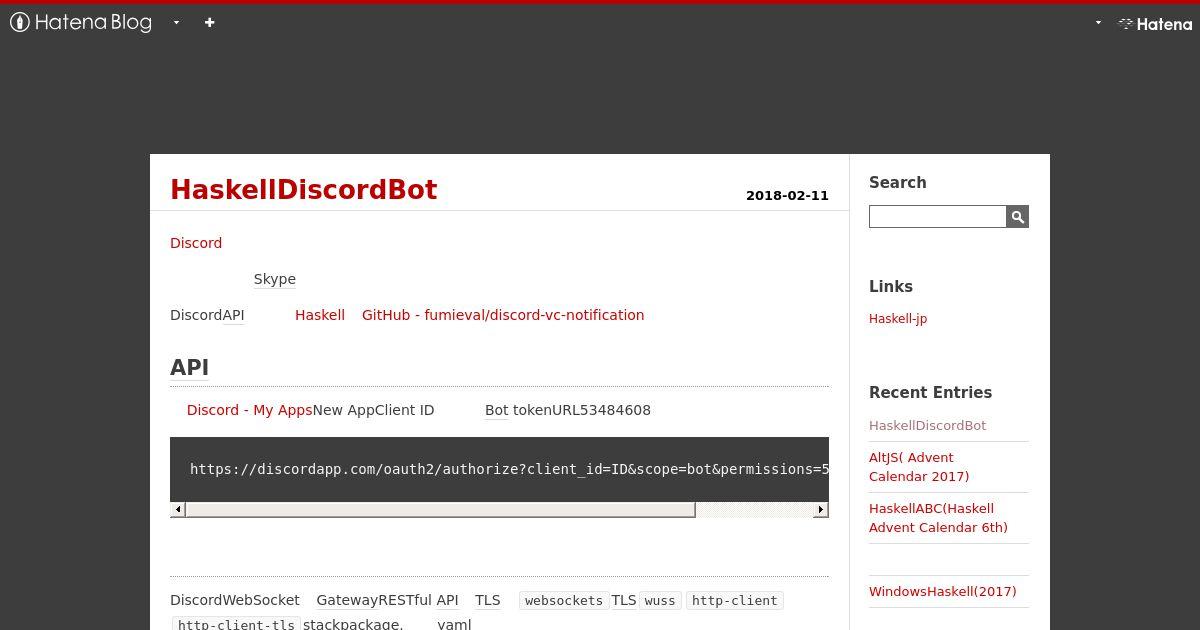Click the Search sidebar heading

pyautogui.click(x=897, y=182)
